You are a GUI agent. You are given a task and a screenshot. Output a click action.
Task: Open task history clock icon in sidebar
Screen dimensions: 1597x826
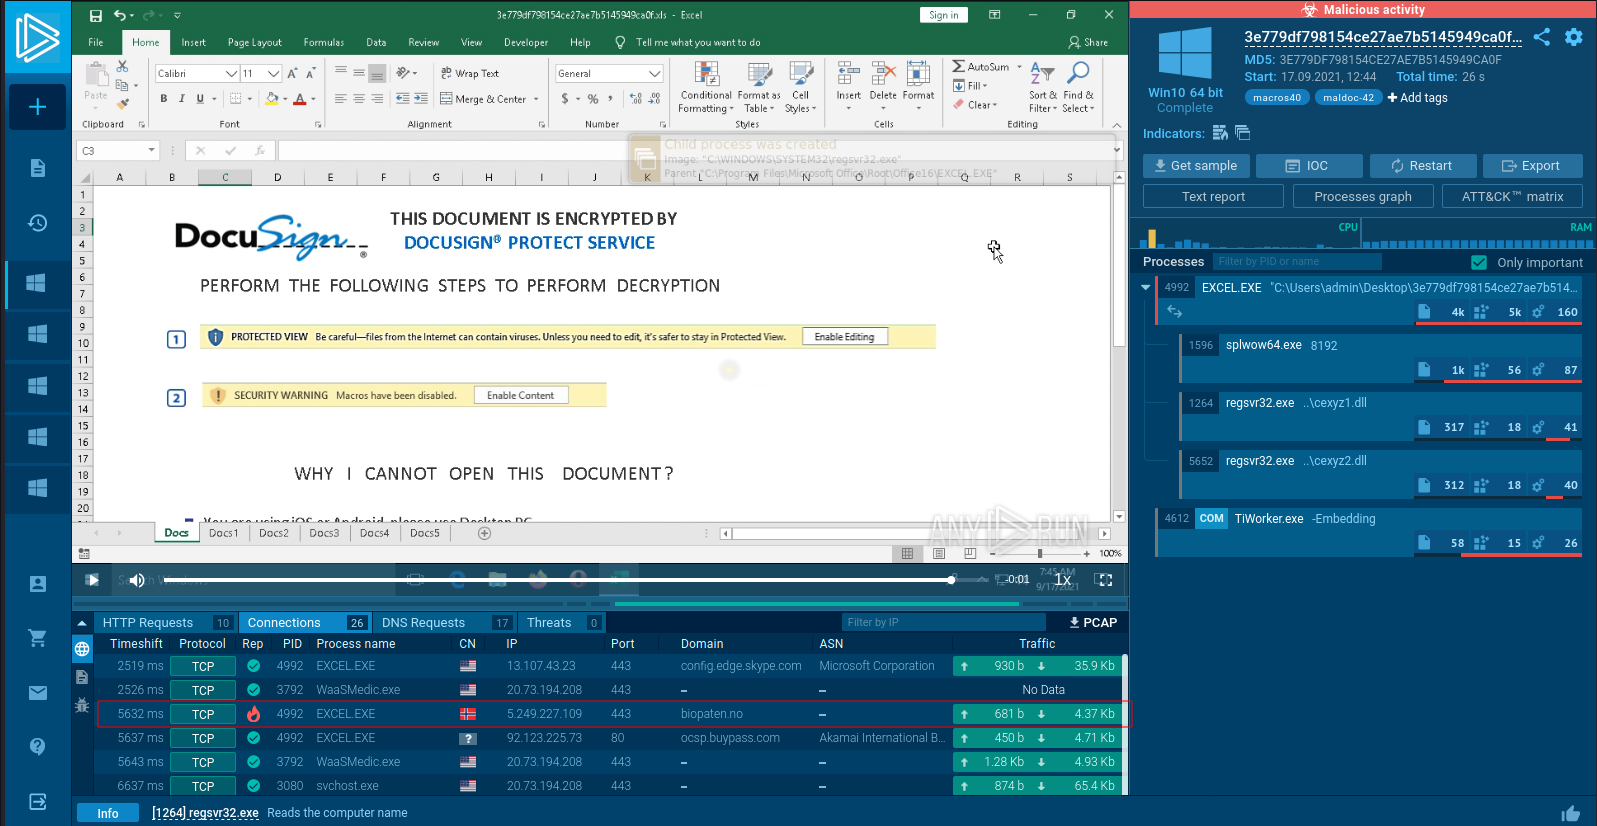click(x=37, y=223)
